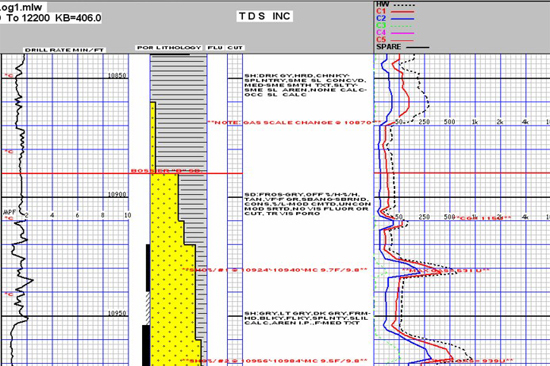Click the CUT column header
Screen dimensions: 550x366
coord(235,47)
